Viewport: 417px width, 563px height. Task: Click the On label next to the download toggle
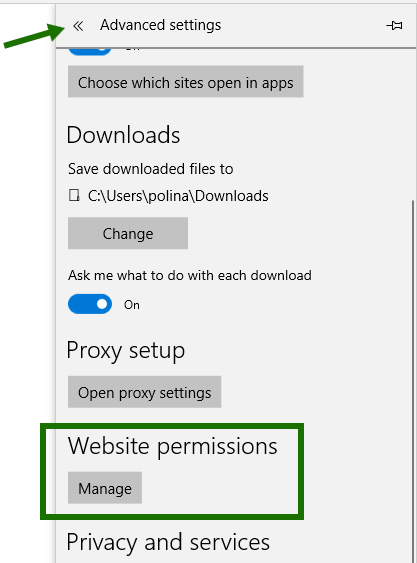pos(132,305)
